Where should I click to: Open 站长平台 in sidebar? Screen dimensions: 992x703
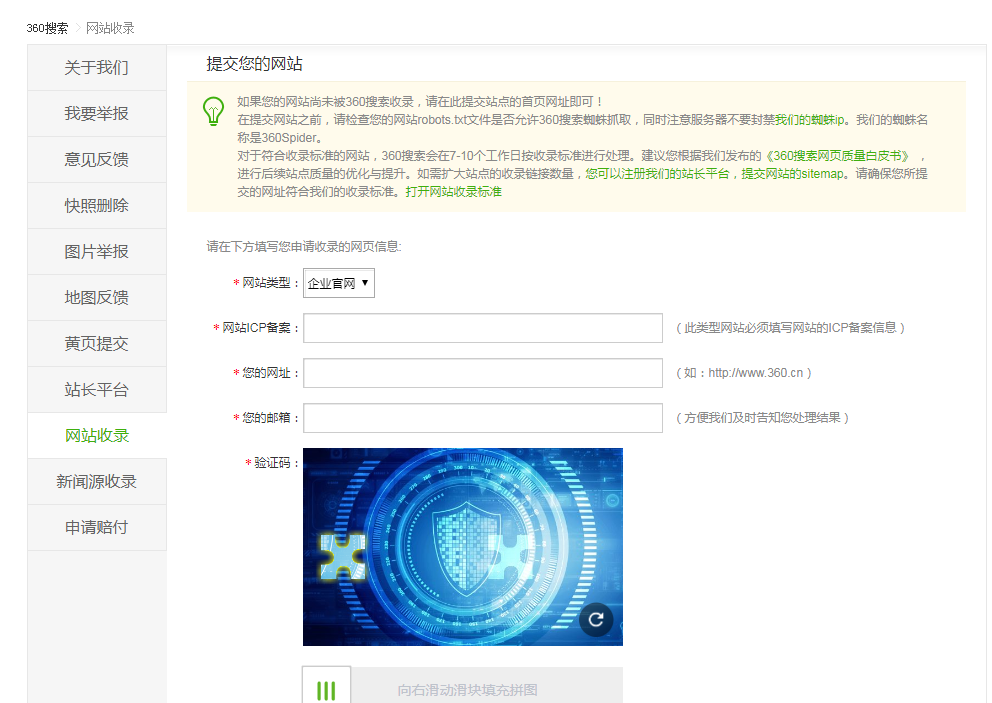click(x=97, y=390)
